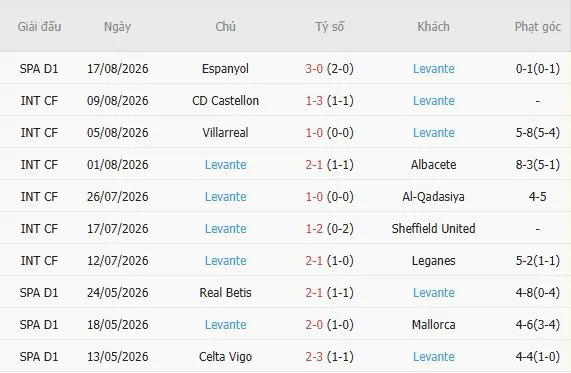This screenshot has width=571, height=373.
Task: Click the 2-0 score against Mallorca
Action: pyautogui.click(x=314, y=325)
